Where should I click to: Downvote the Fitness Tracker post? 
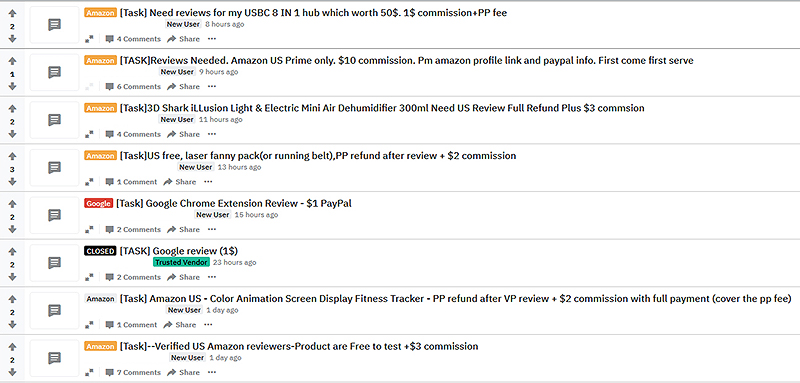coord(13,324)
